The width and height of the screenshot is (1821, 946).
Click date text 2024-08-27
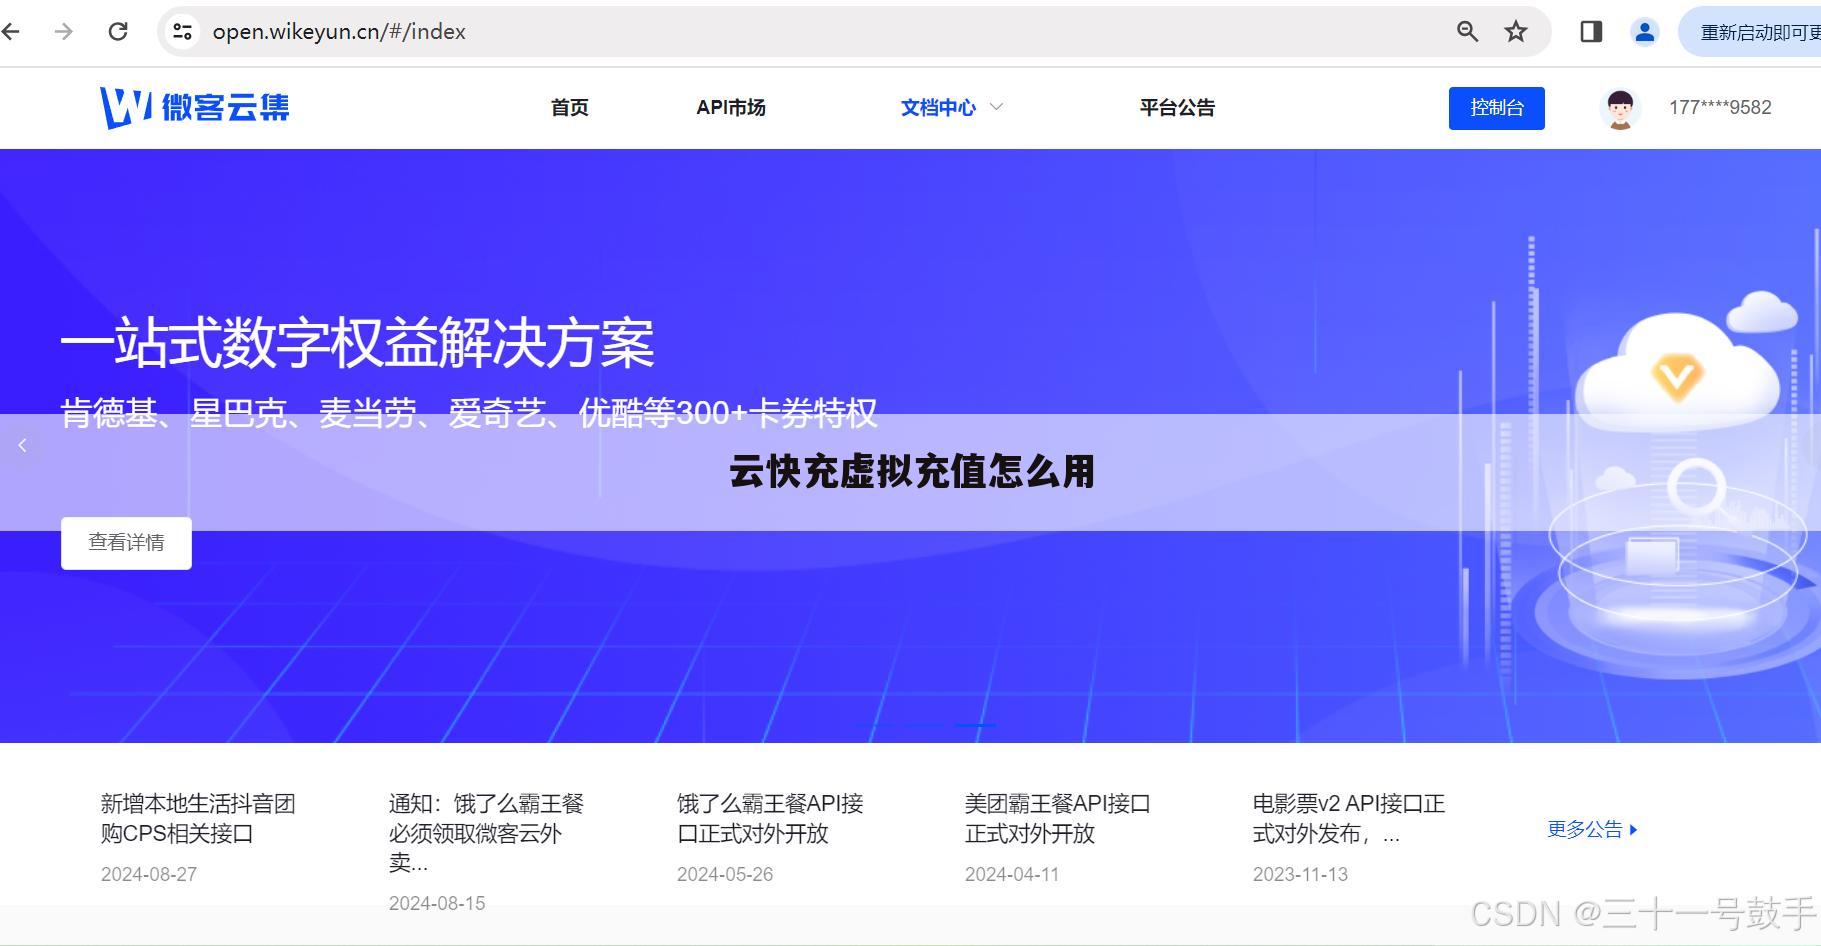pos(149,874)
